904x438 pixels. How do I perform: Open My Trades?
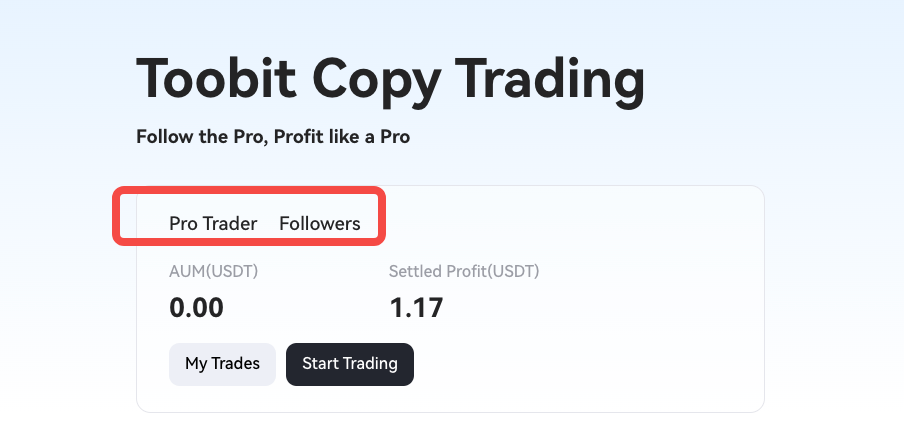pos(222,364)
